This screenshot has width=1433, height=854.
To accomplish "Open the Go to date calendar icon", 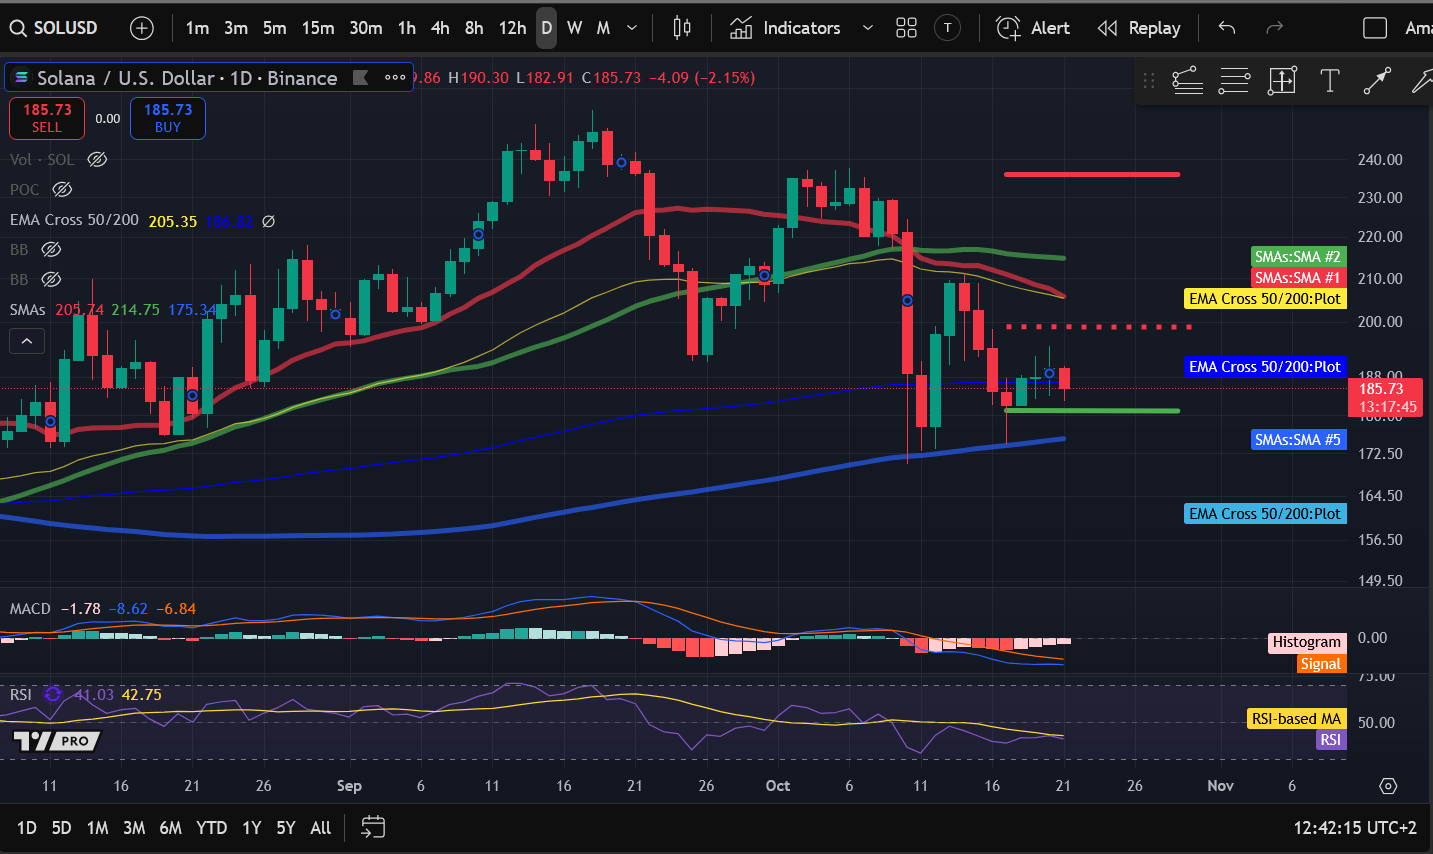I will (373, 827).
